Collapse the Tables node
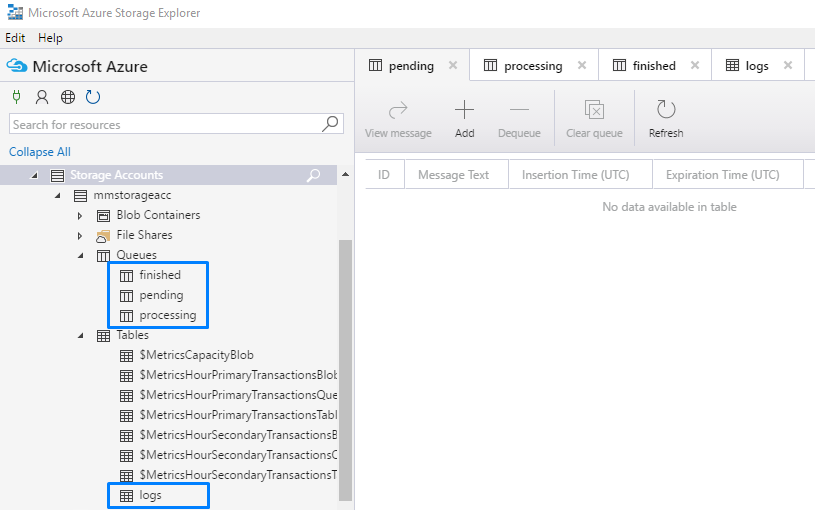 click(x=81, y=336)
